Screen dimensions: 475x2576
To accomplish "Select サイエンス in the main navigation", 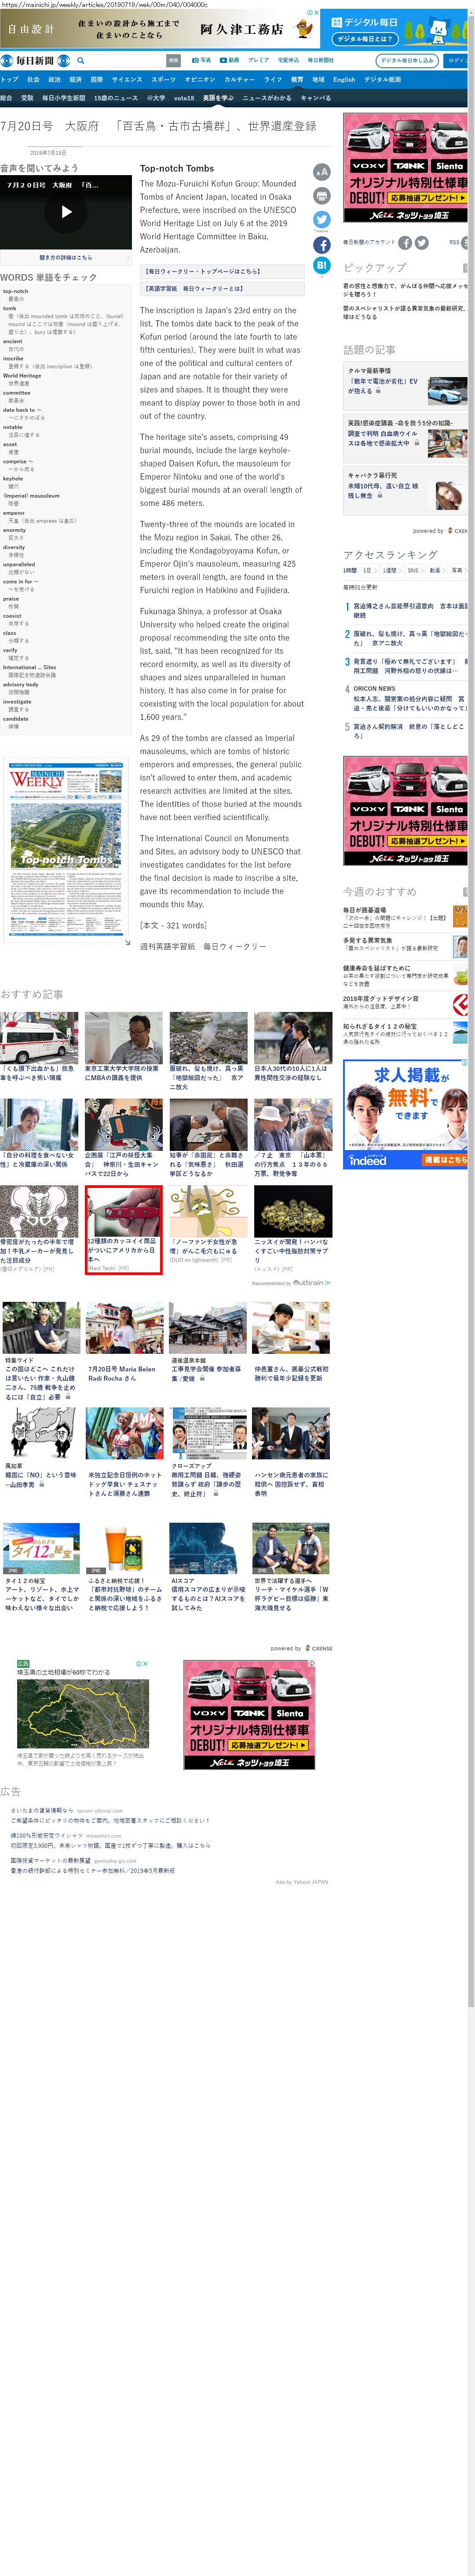I will pyautogui.click(x=127, y=79).
